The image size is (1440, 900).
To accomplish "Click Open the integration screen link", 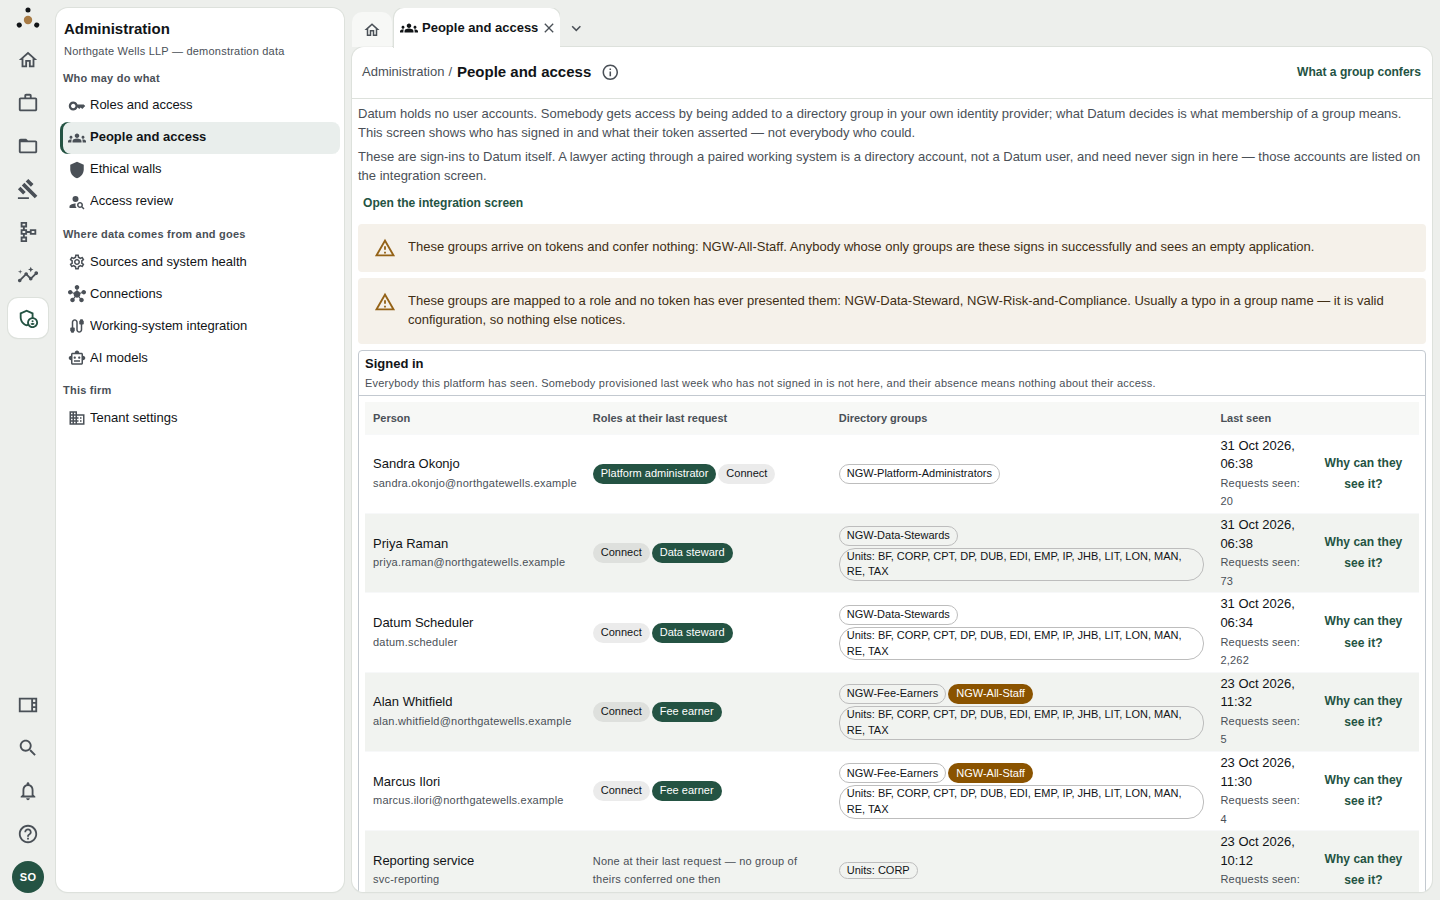I will (443, 203).
